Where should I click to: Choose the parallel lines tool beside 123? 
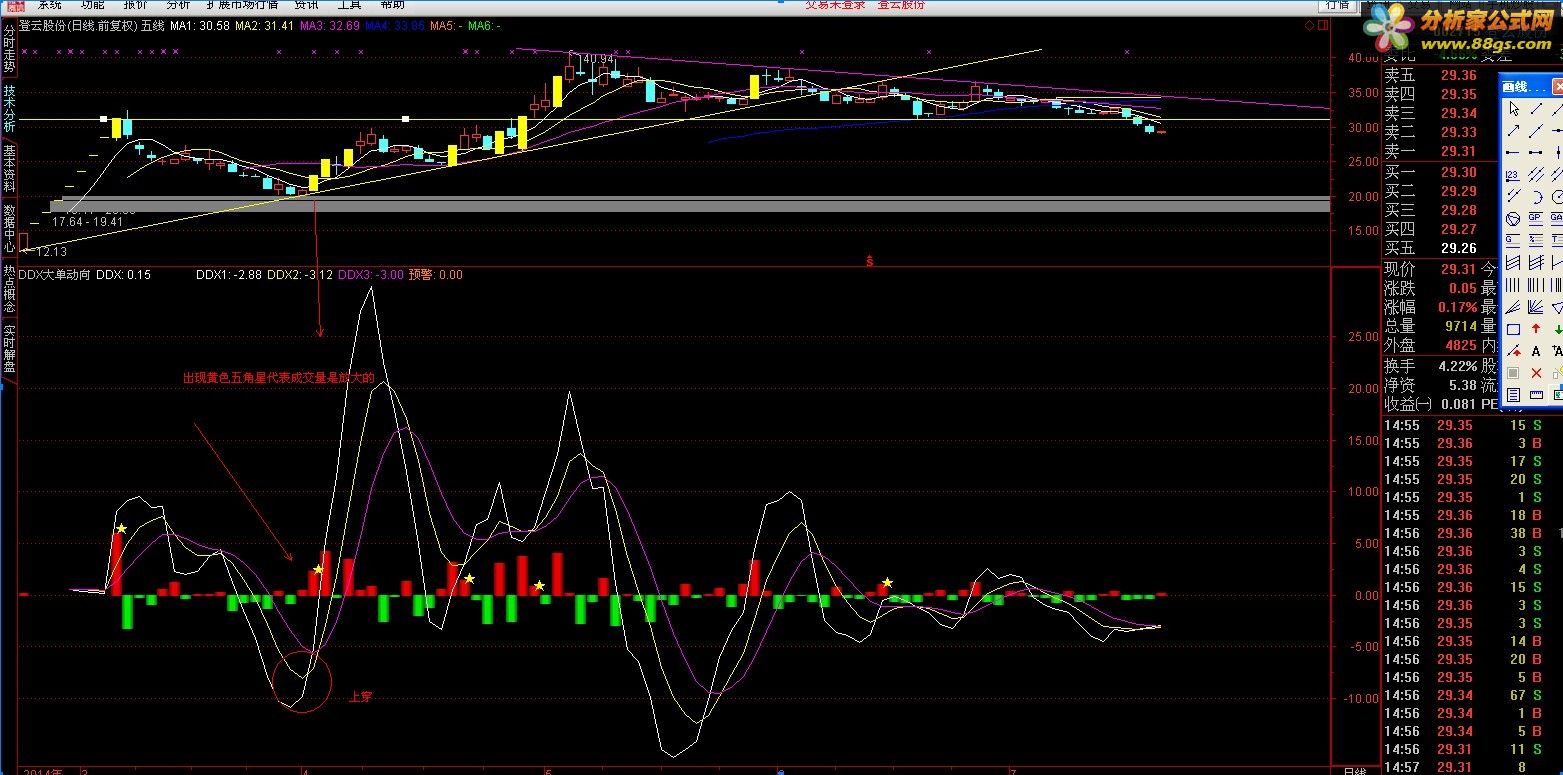pos(1536,174)
